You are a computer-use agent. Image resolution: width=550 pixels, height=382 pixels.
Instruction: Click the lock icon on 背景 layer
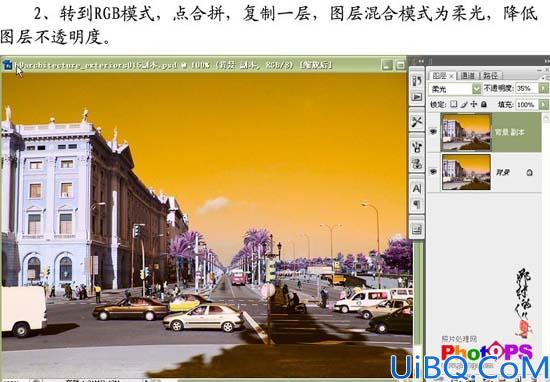[529, 172]
